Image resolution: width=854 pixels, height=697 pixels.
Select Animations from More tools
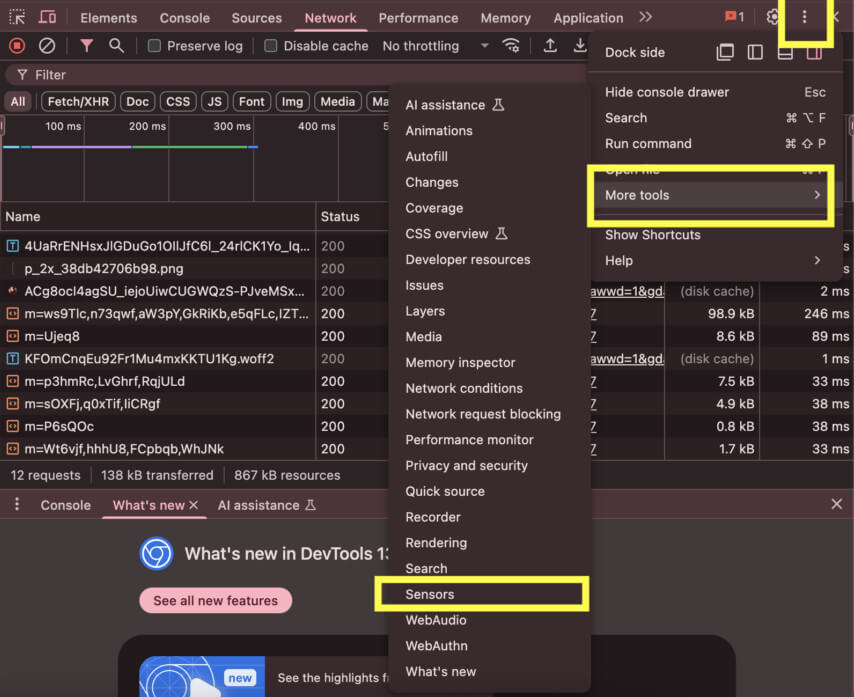pyautogui.click(x=489, y=131)
